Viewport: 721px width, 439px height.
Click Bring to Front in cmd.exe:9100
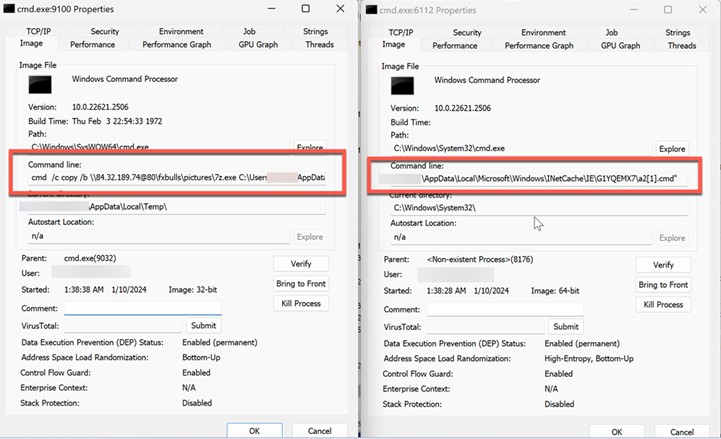(x=300, y=284)
